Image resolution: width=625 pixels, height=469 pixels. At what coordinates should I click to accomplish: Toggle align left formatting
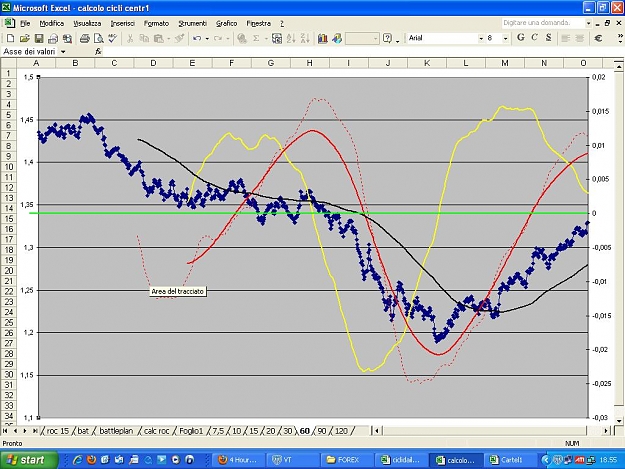pos(565,38)
